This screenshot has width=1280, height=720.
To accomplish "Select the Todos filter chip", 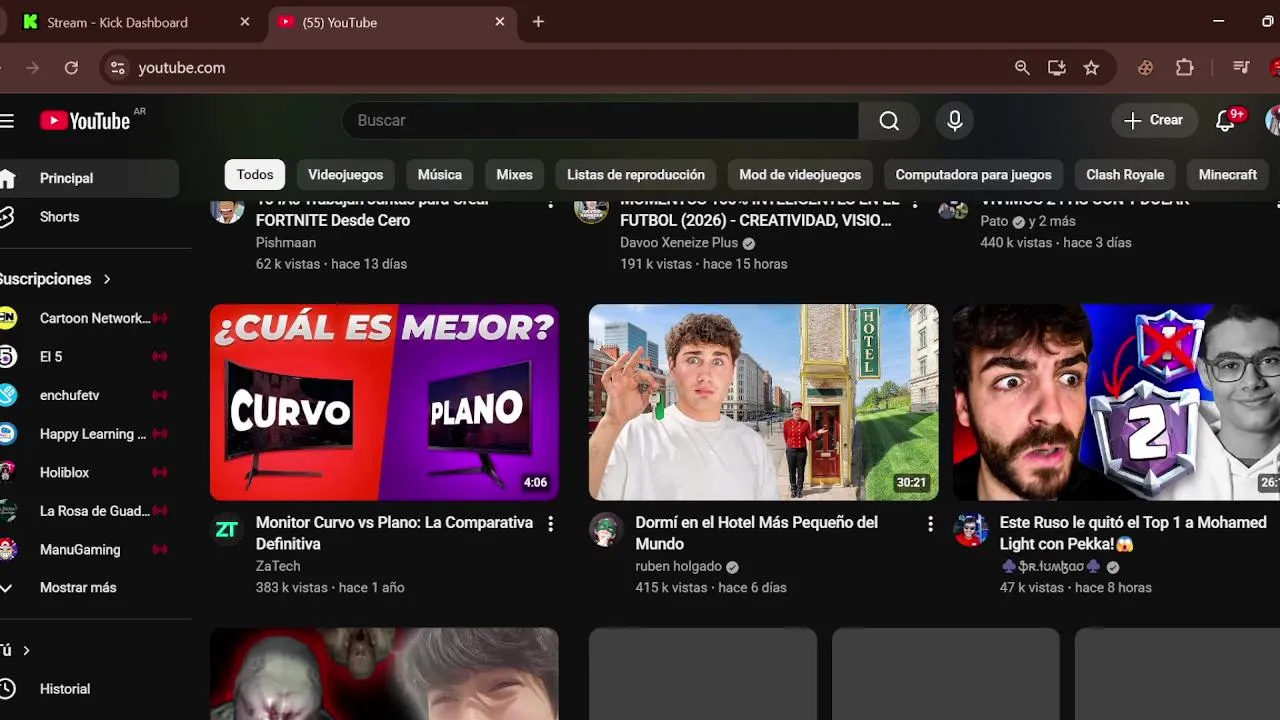I will (x=255, y=175).
